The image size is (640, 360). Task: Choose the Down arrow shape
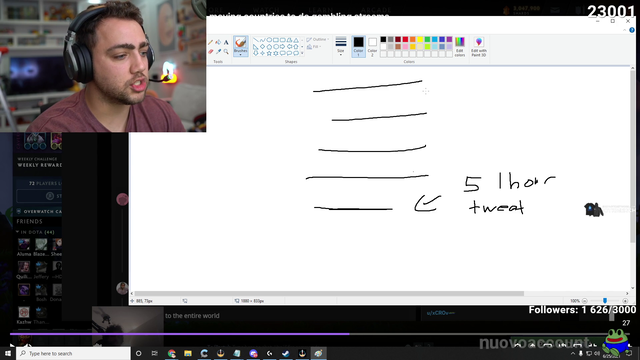[x=256, y=53]
